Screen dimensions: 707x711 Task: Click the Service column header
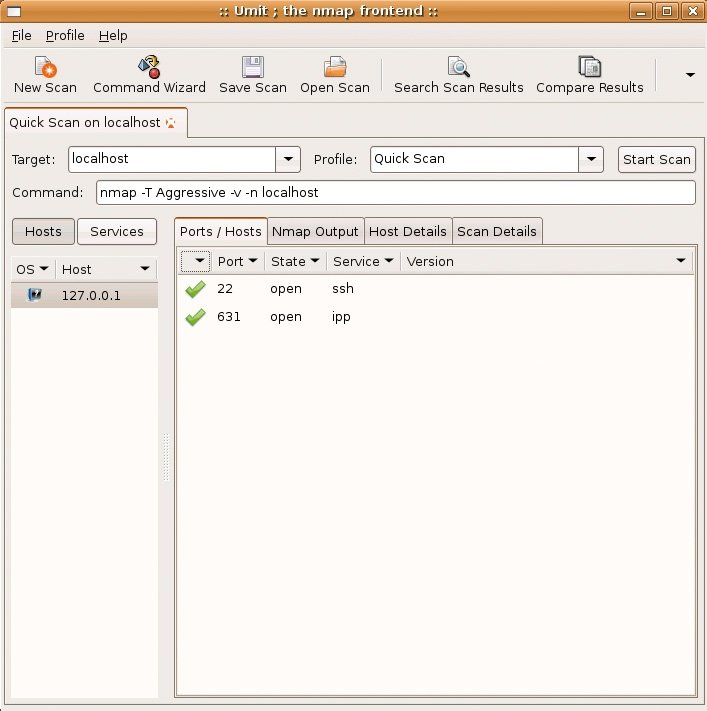tap(363, 261)
